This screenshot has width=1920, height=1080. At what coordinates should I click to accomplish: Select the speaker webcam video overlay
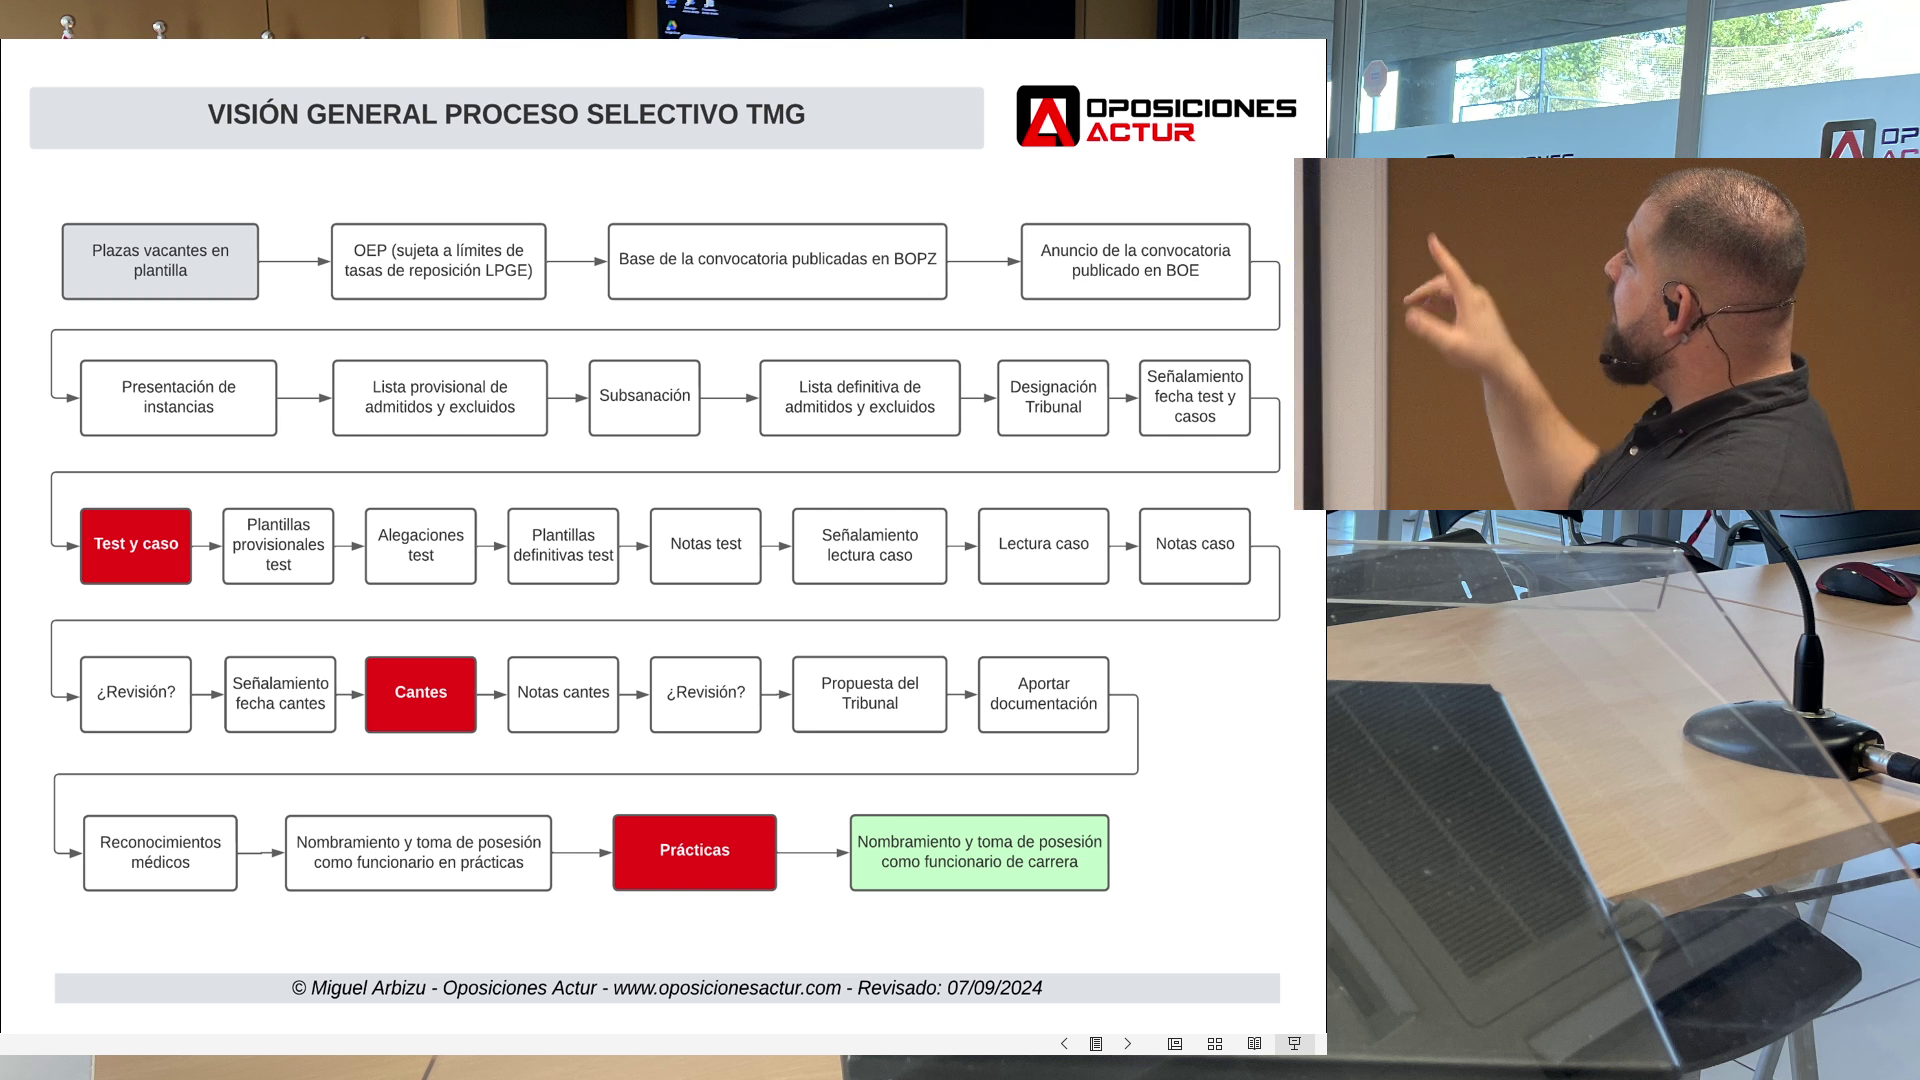[x=1607, y=334]
